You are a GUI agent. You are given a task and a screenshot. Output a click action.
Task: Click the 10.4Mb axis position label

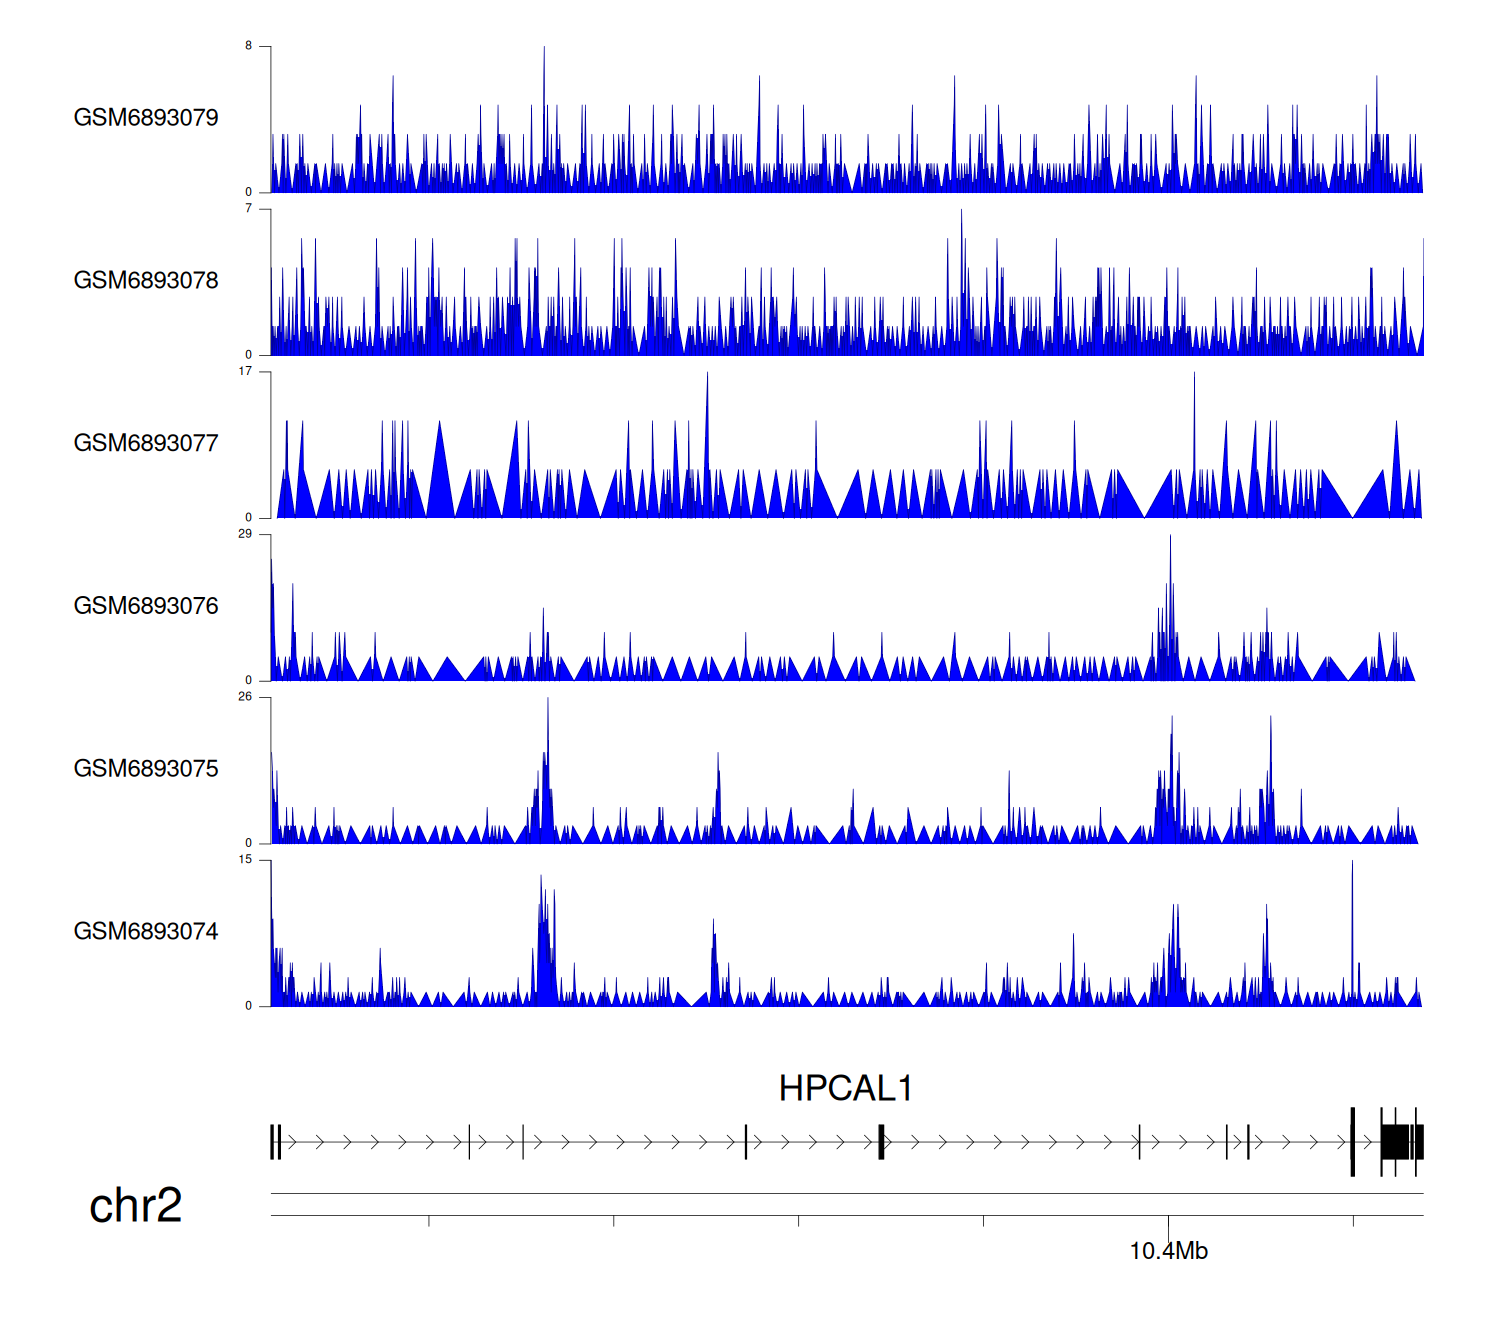coord(1168,1251)
